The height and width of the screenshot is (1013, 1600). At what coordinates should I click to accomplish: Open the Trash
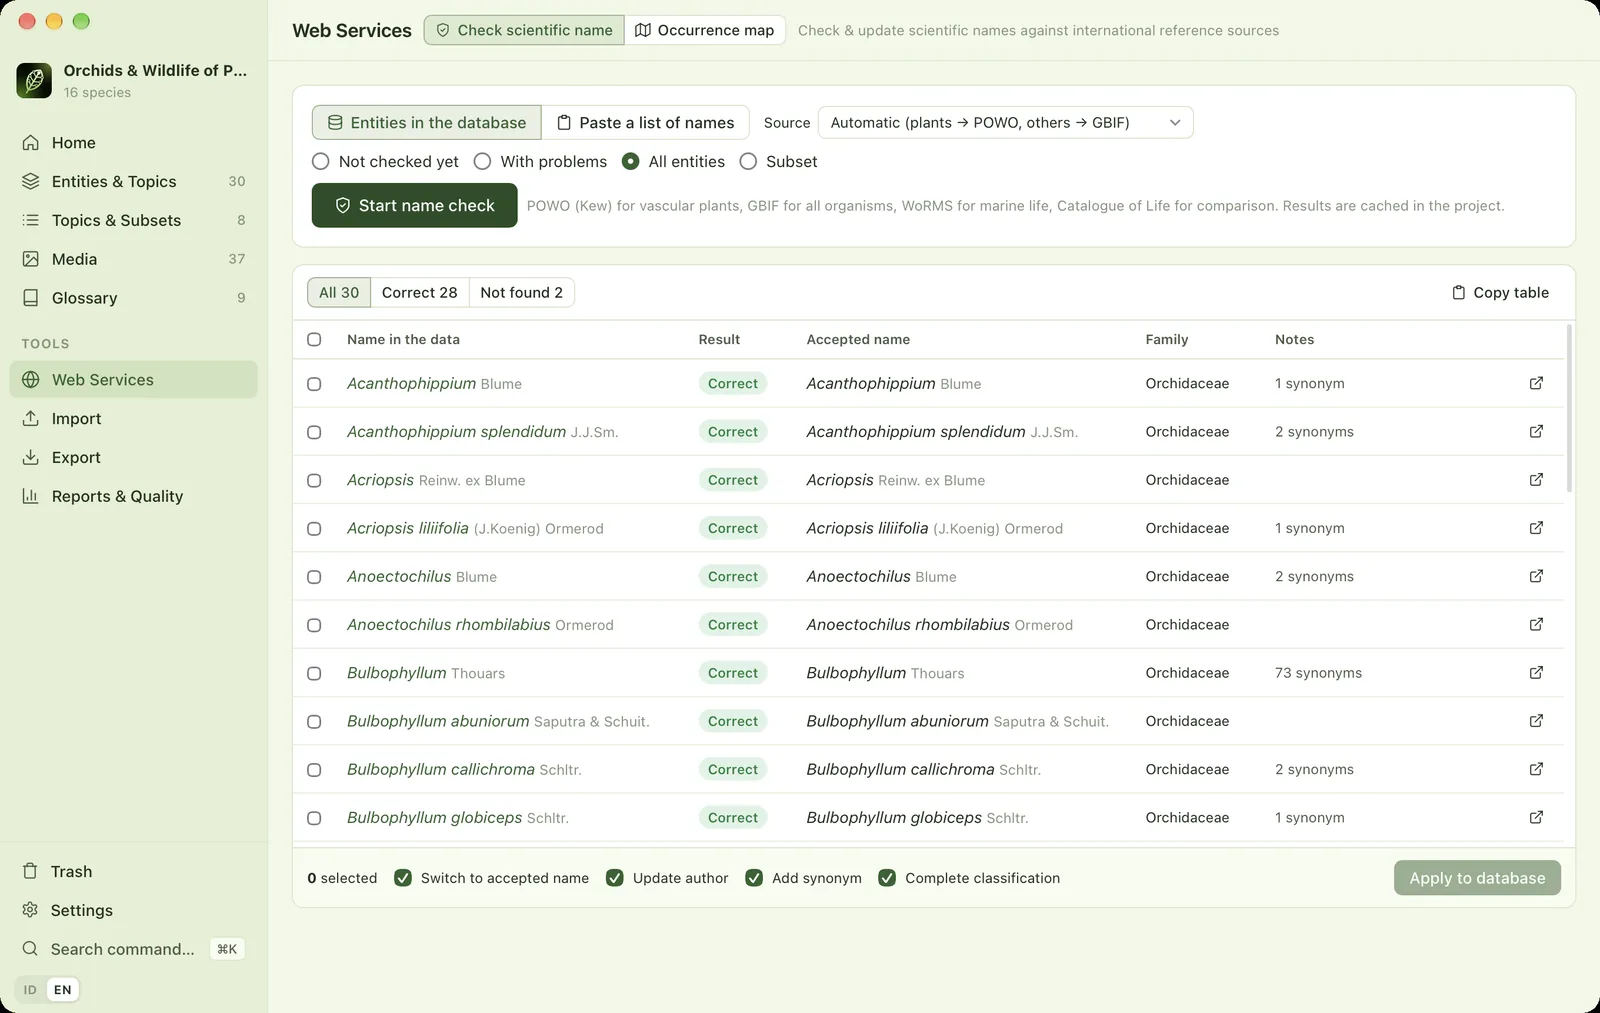coord(134,871)
